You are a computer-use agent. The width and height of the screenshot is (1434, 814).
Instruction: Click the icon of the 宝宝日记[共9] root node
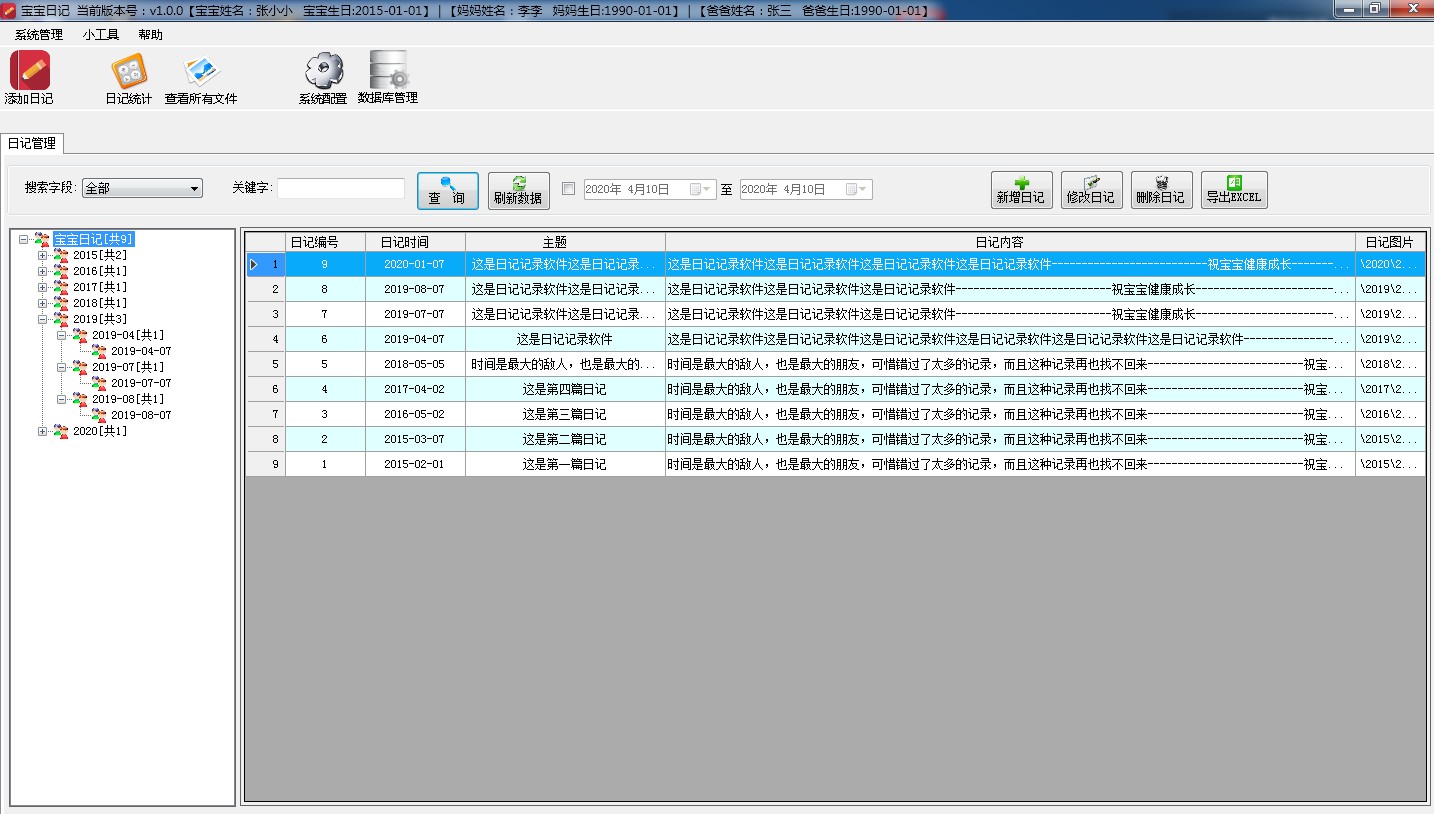point(42,239)
